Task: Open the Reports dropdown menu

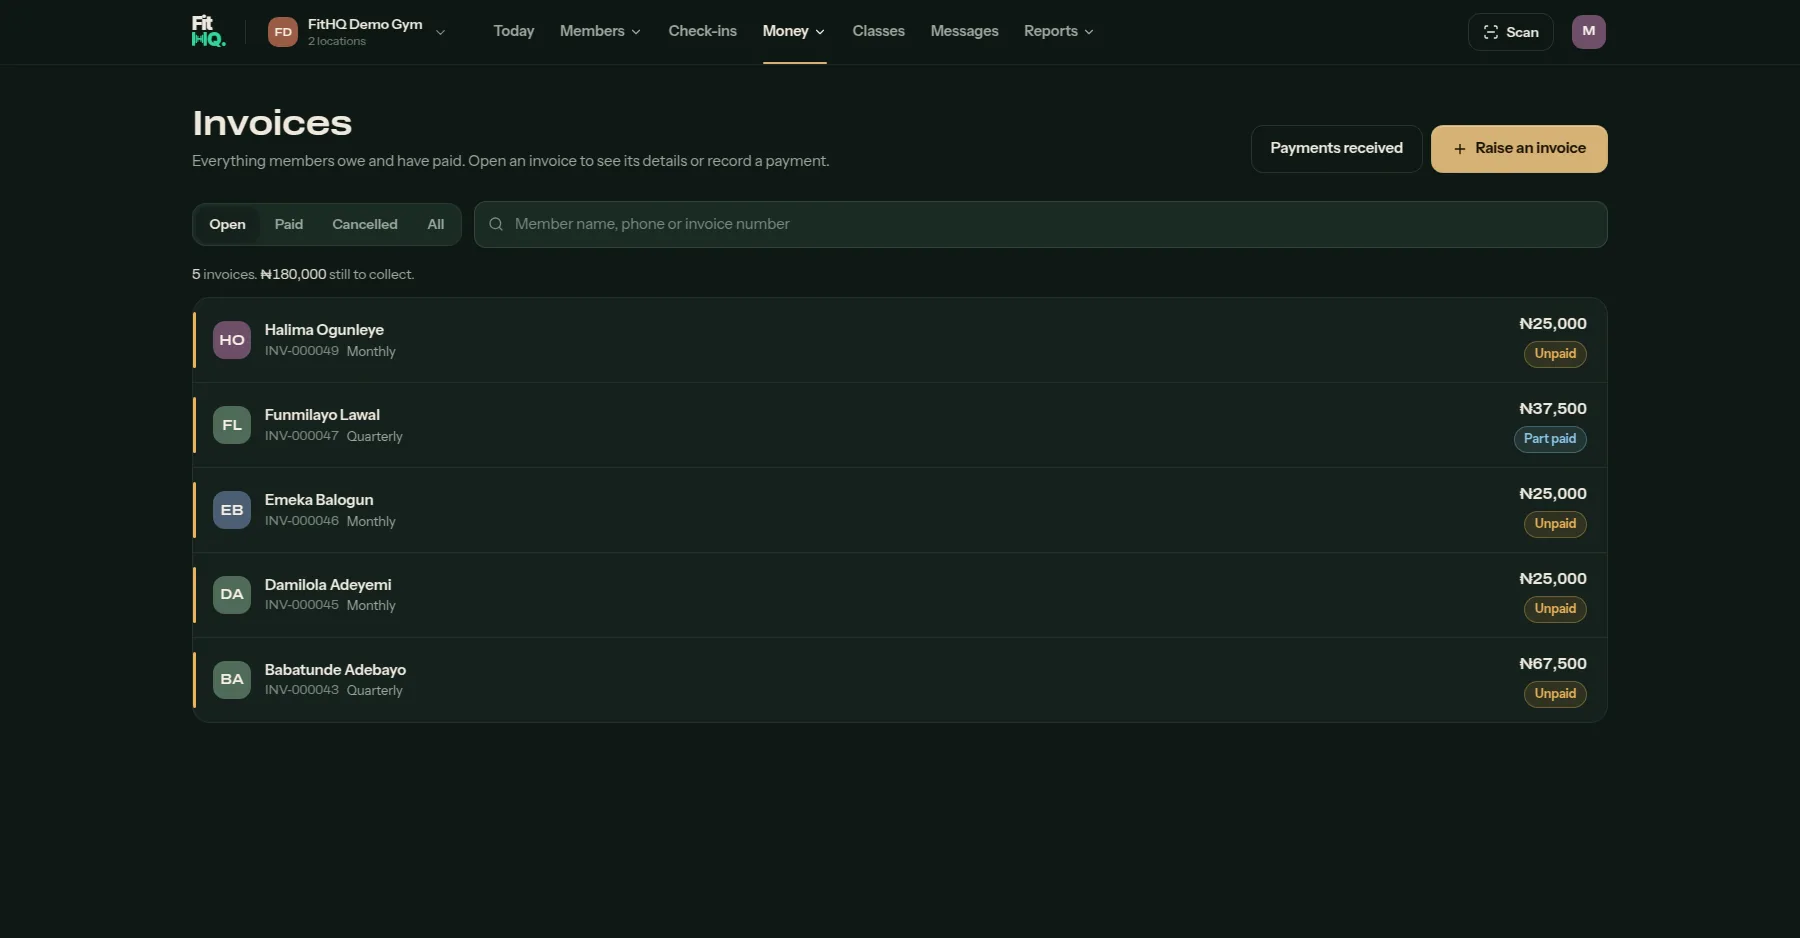Action: [x=1058, y=31]
